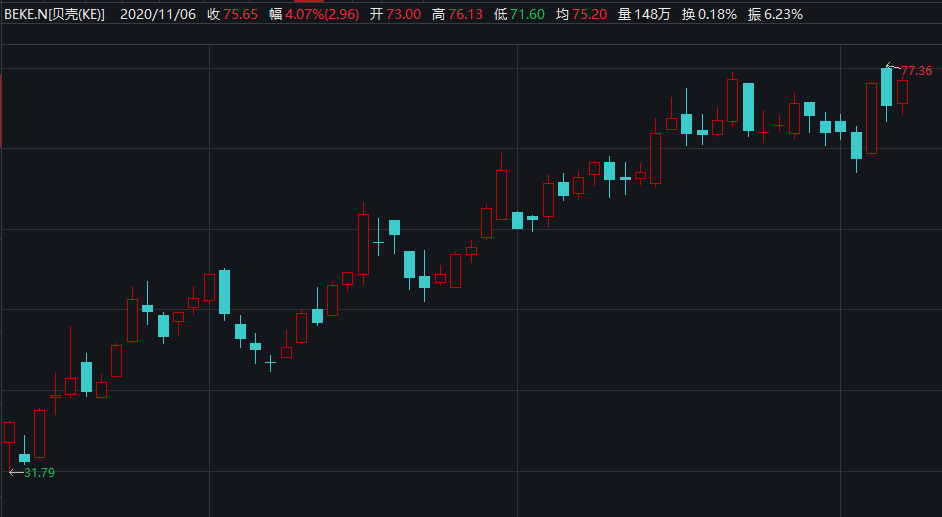Select the leftmost candlestick on the chart
The image size is (942, 517).
click(x=9, y=432)
